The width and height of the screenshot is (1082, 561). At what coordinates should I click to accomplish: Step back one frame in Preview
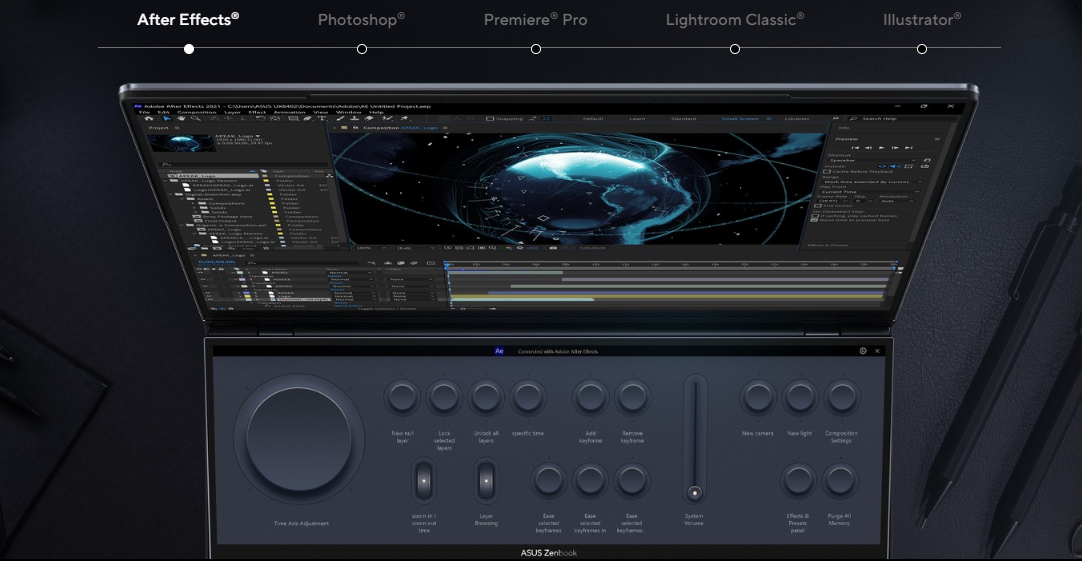(x=868, y=148)
